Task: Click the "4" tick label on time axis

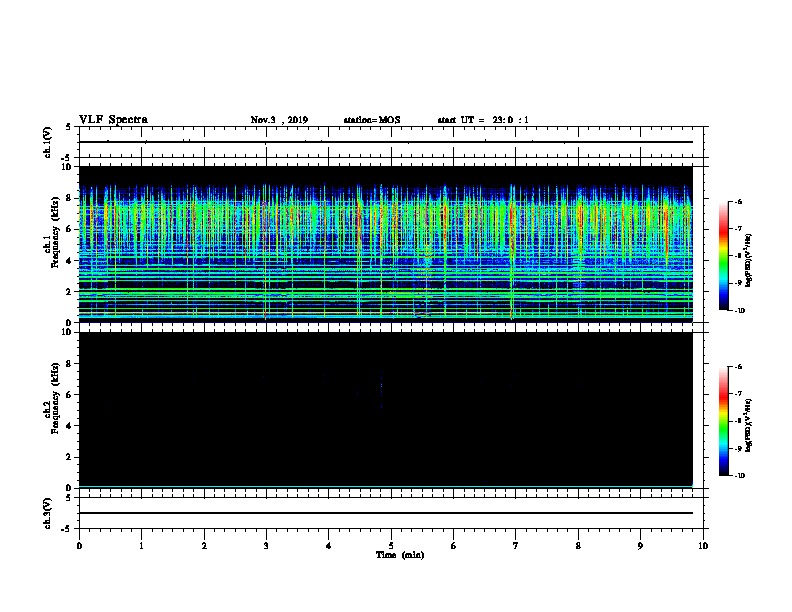Action: coord(328,545)
